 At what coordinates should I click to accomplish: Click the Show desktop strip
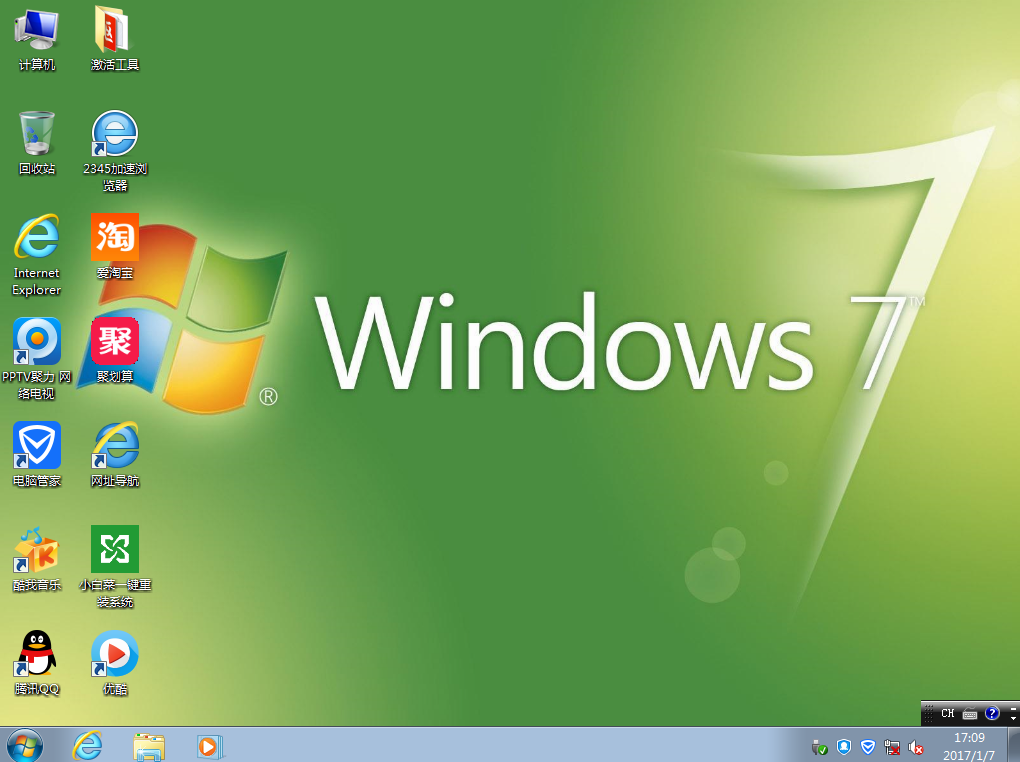point(1013,745)
